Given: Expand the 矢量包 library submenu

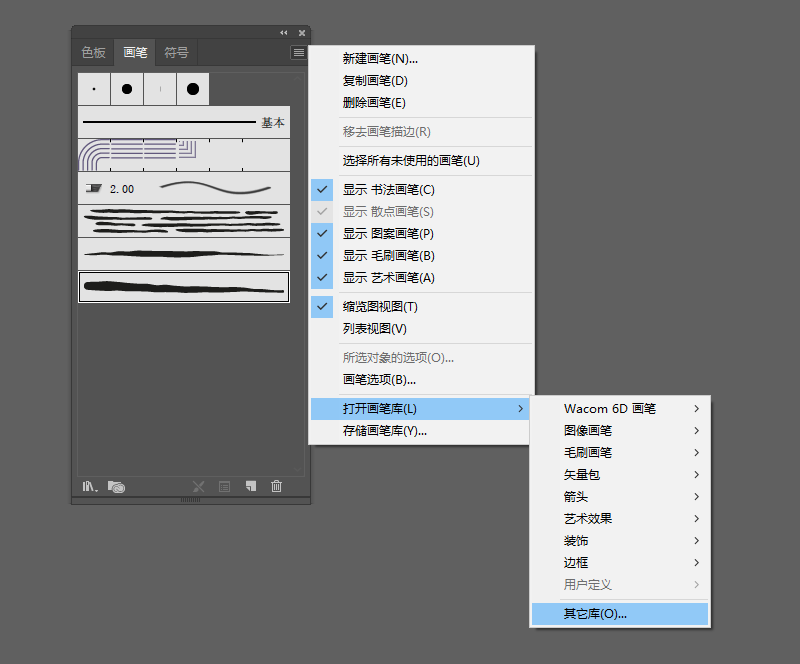Looking at the screenshot, I should (x=620, y=475).
